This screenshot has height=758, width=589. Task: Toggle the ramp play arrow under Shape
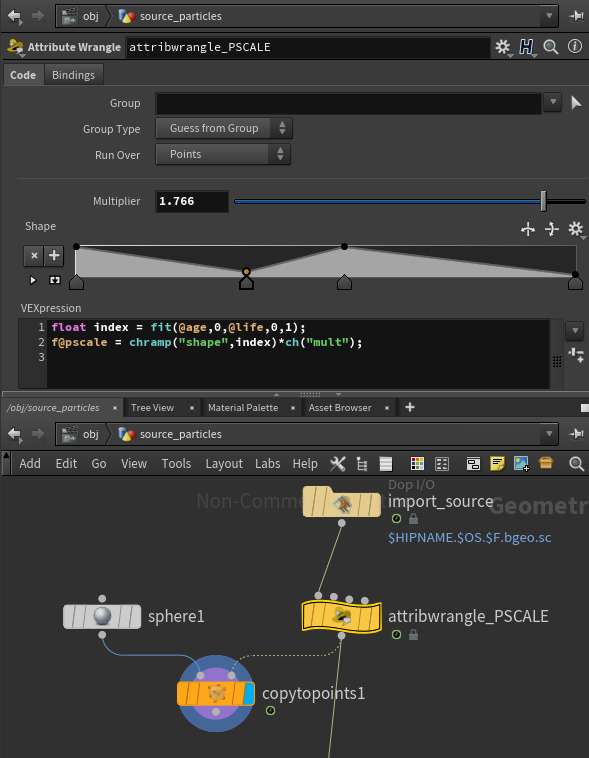click(33, 280)
